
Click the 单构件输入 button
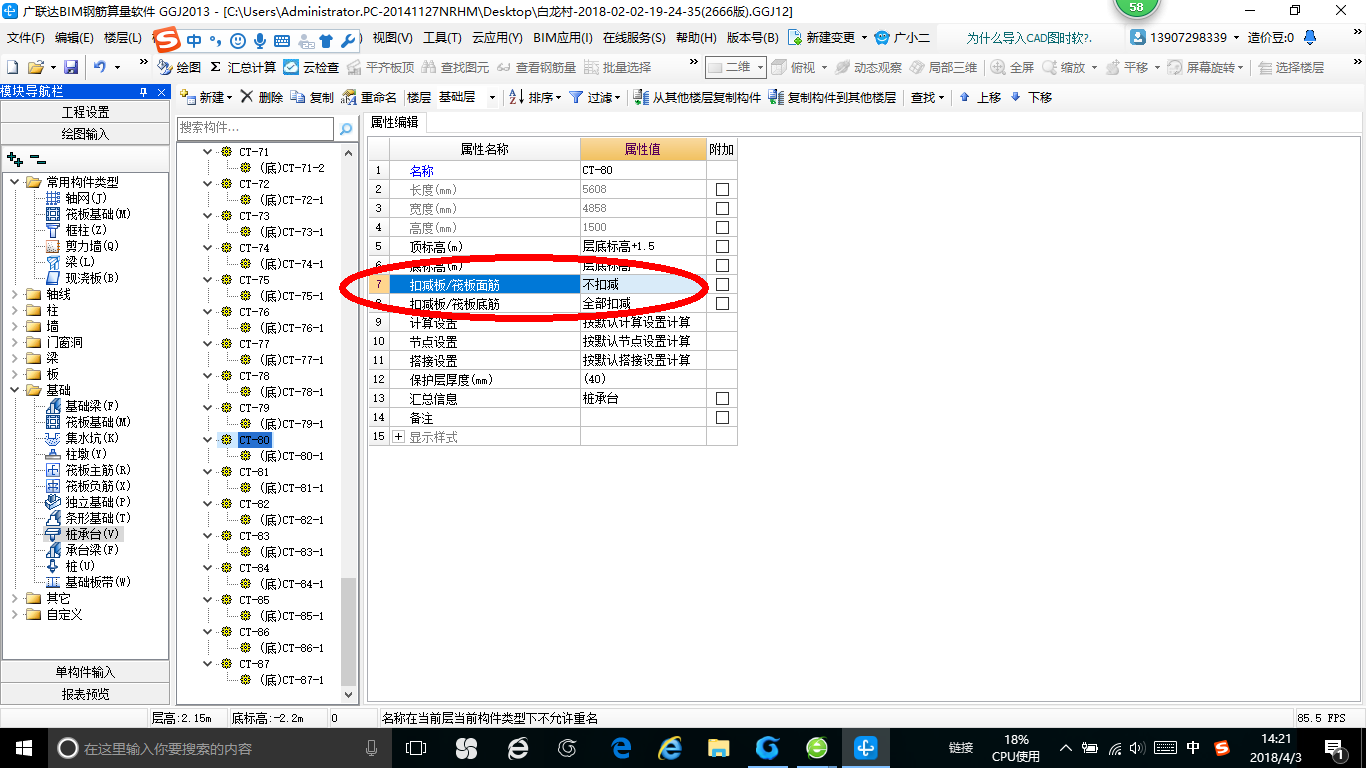(x=85, y=672)
